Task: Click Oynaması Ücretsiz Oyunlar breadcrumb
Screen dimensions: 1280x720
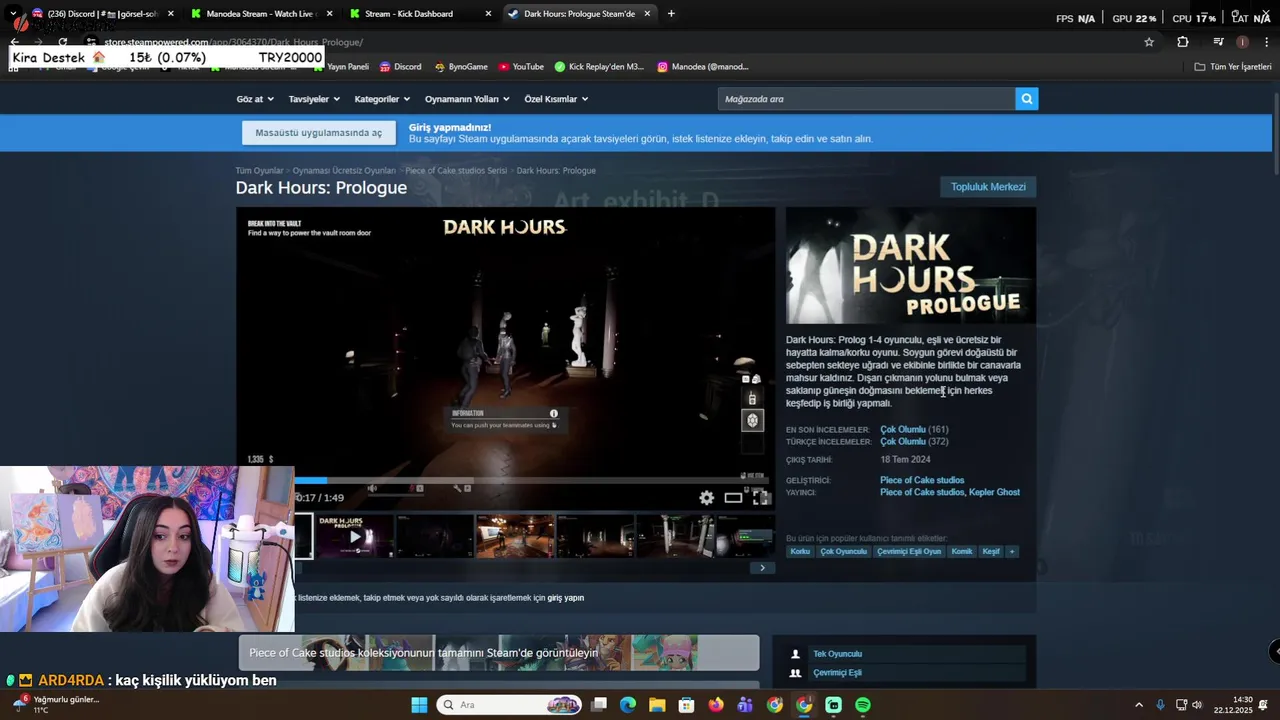Action: coord(344,171)
